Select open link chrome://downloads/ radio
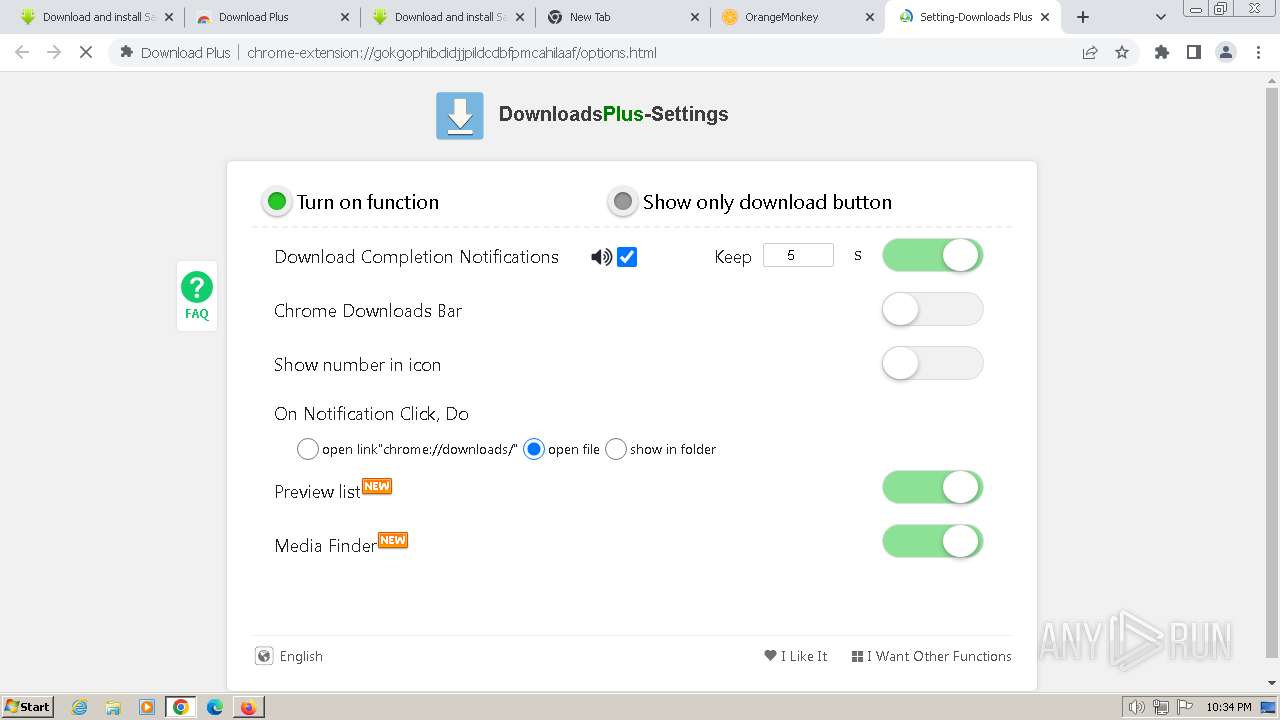The image size is (1280, 720). [x=308, y=449]
